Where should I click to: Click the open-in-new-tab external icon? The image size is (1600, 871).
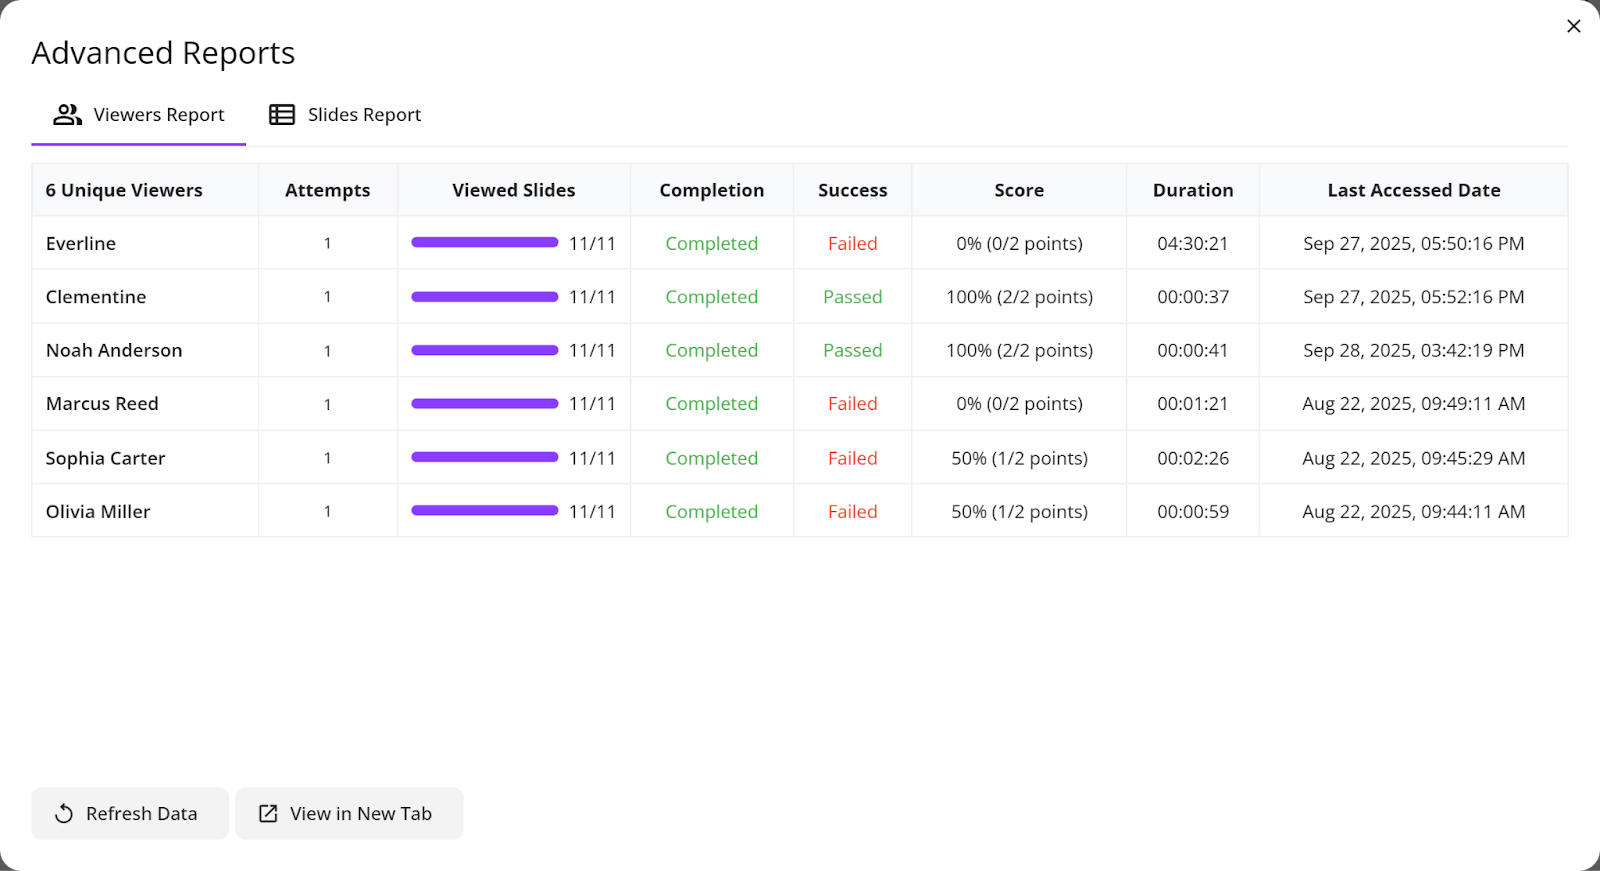(268, 814)
